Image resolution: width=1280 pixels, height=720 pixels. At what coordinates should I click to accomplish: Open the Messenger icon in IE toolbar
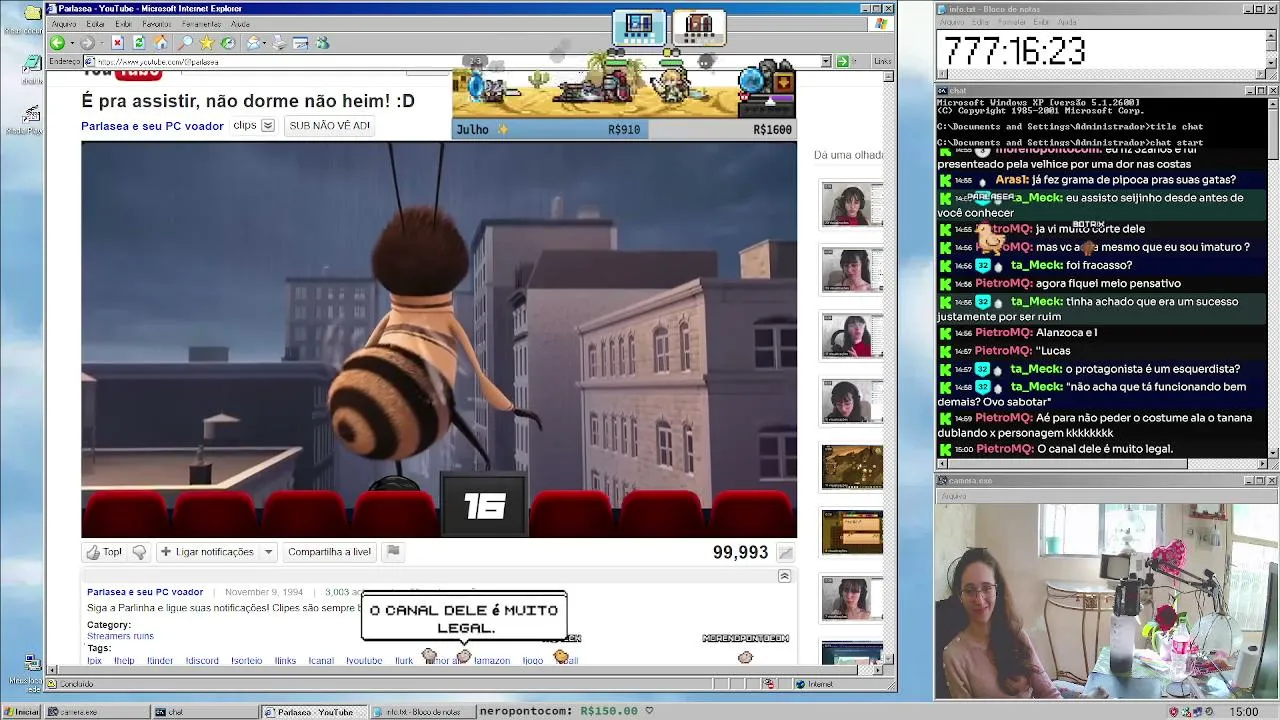[322, 43]
